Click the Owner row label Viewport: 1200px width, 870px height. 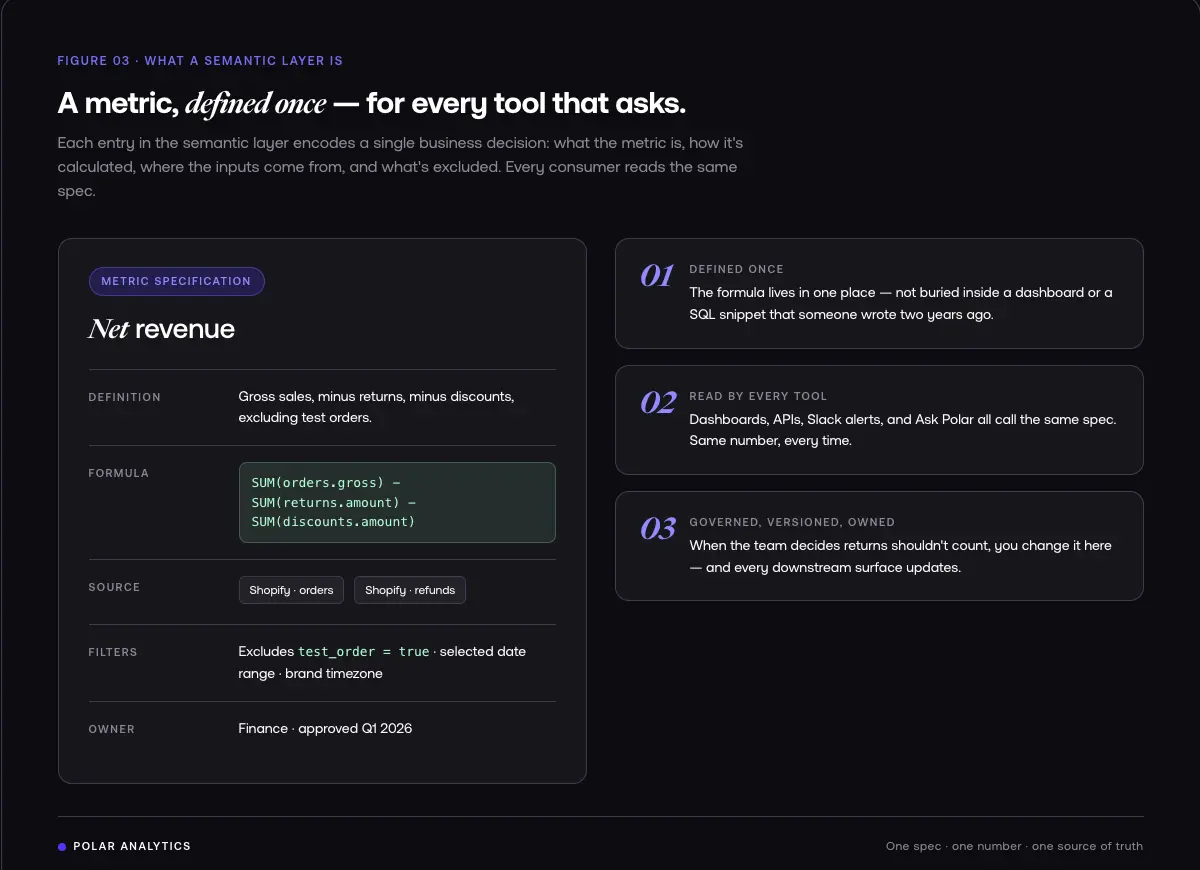click(111, 729)
